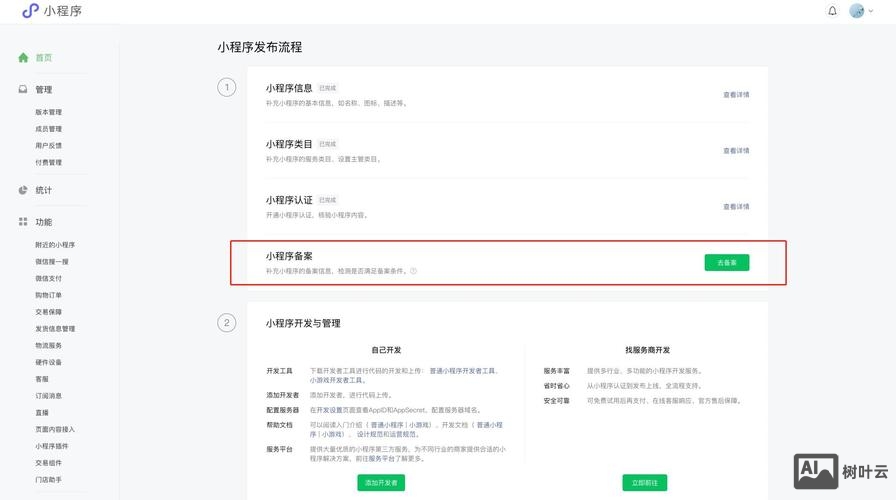
Task: Open 页面内容接入 in the sidebar
Action: click(55, 429)
